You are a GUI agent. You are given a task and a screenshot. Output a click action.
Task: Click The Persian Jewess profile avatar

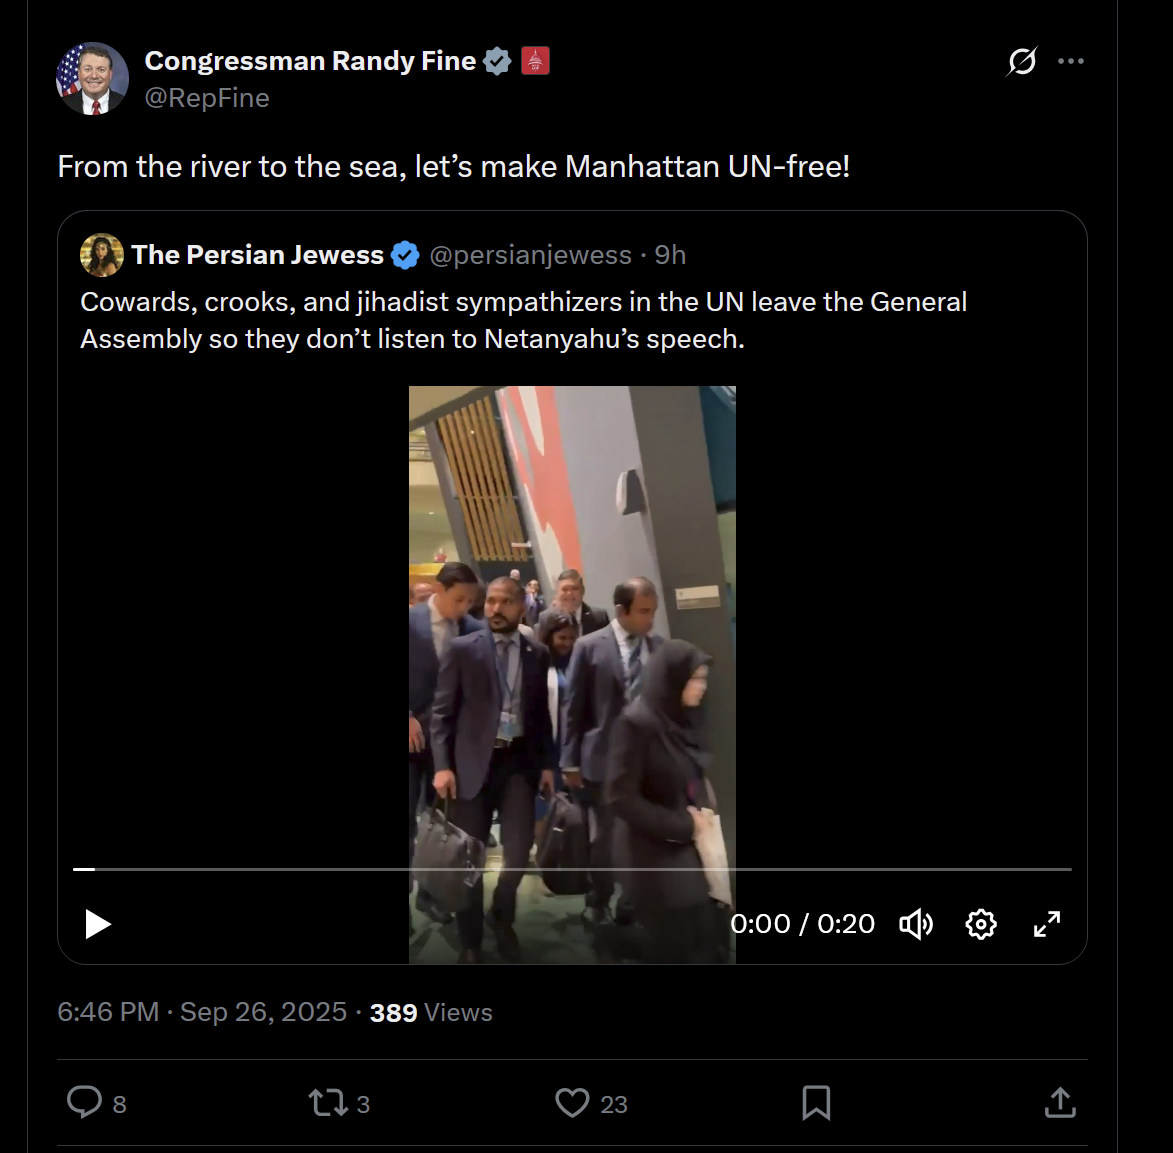coord(102,255)
